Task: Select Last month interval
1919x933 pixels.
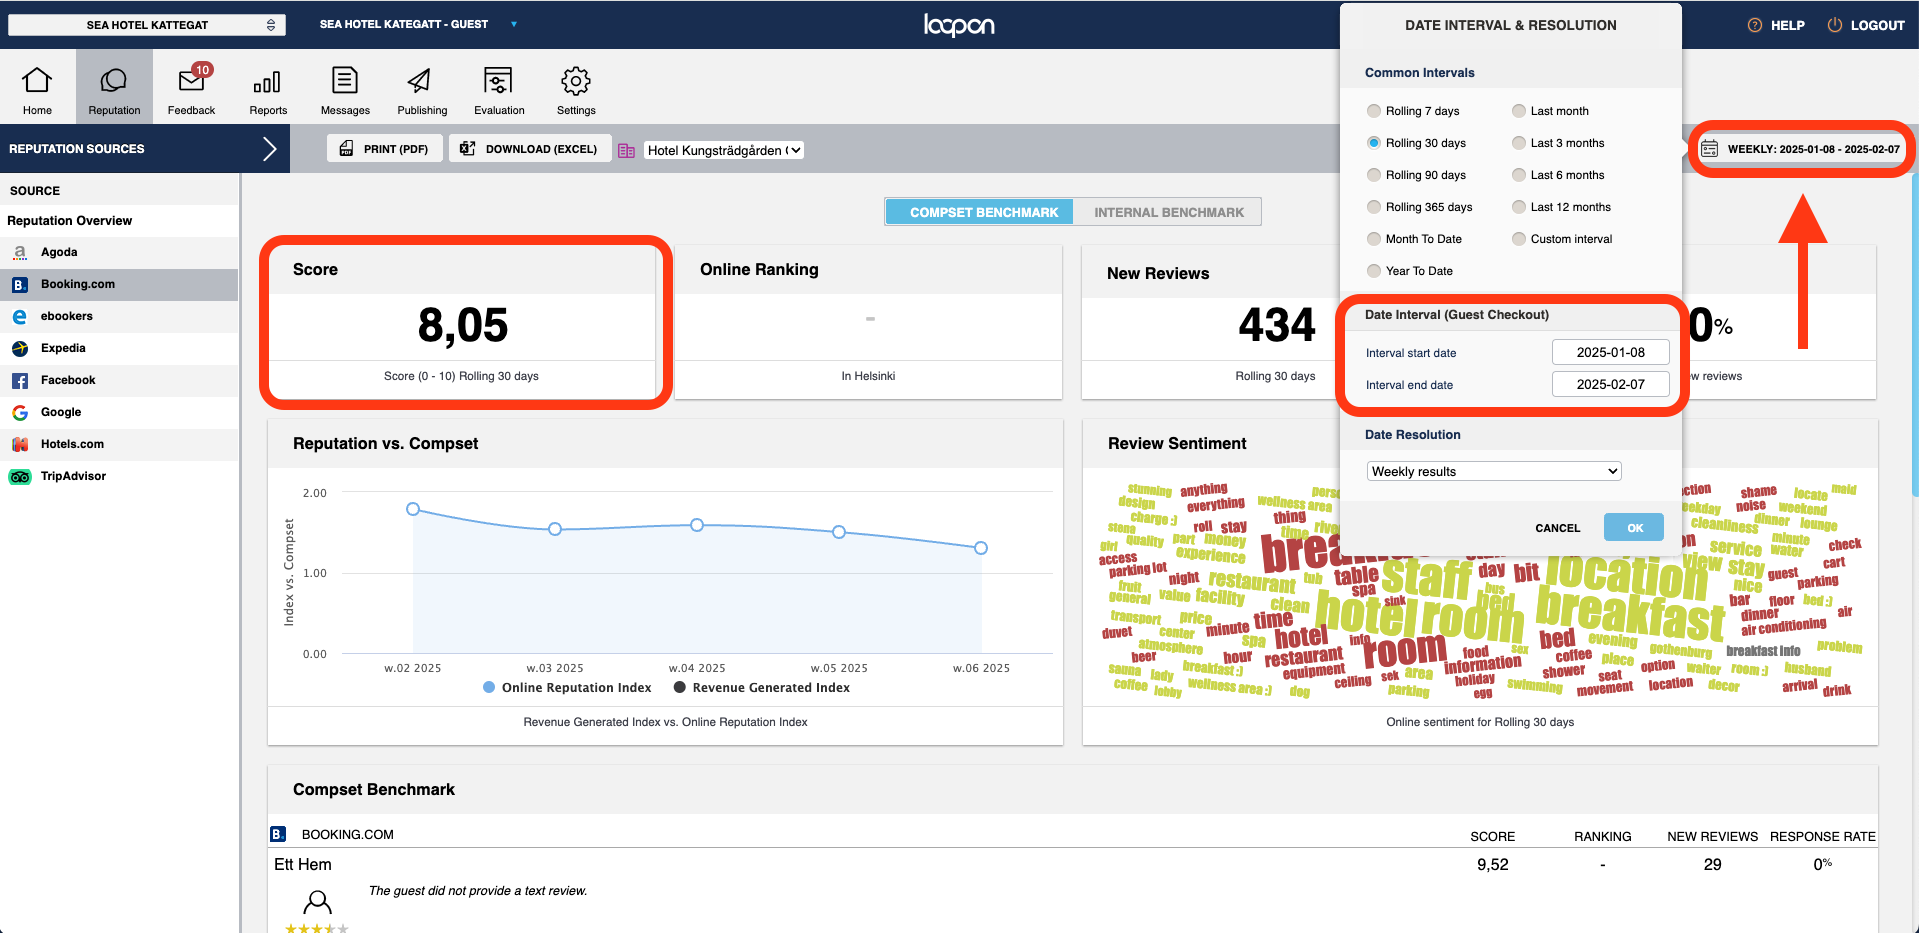Action: click(x=1519, y=111)
